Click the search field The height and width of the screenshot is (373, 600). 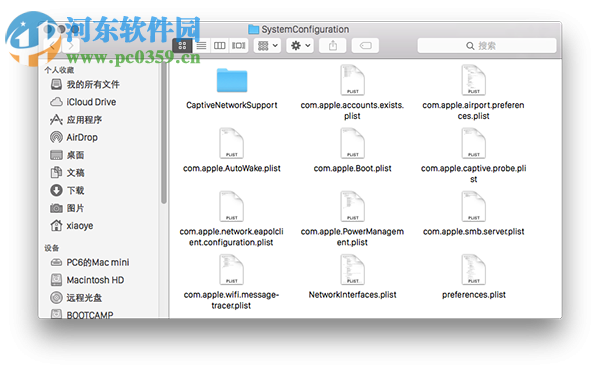(487, 46)
